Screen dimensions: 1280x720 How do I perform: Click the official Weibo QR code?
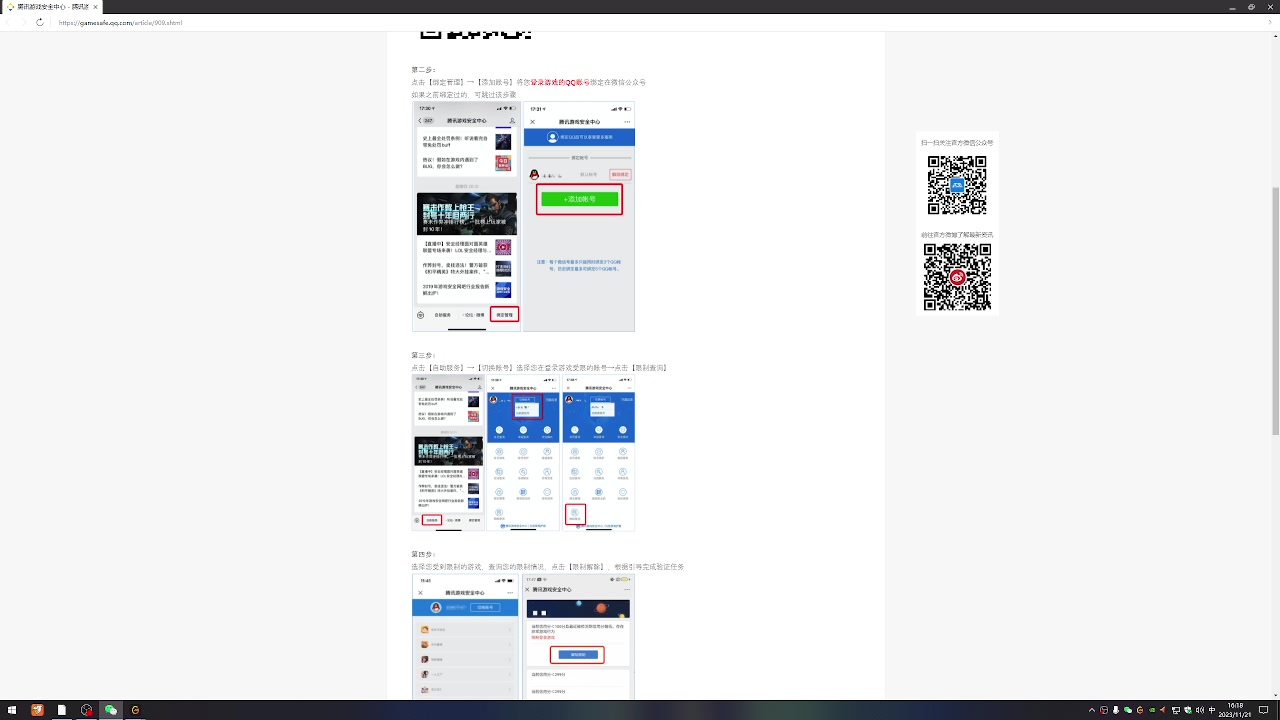[x=957, y=277]
